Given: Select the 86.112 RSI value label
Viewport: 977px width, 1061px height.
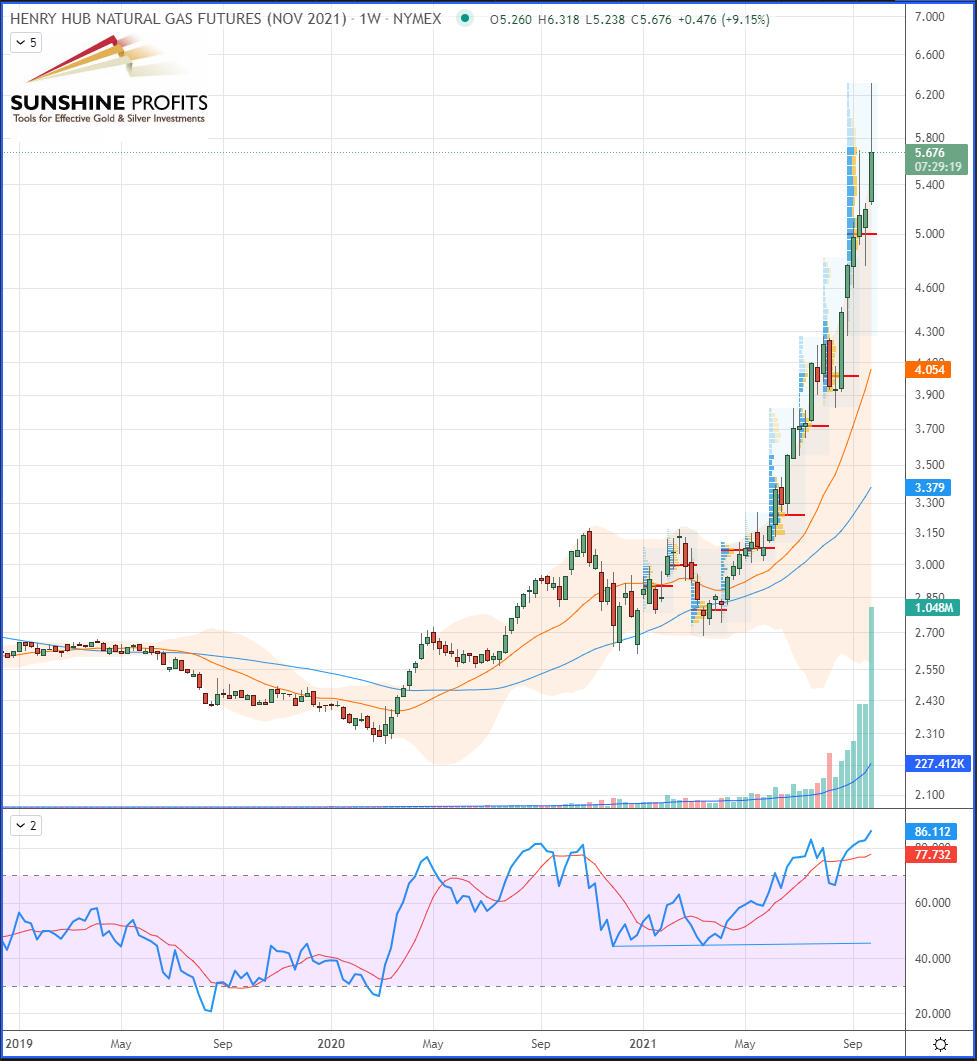Looking at the screenshot, I should click(x=932, y=832).
